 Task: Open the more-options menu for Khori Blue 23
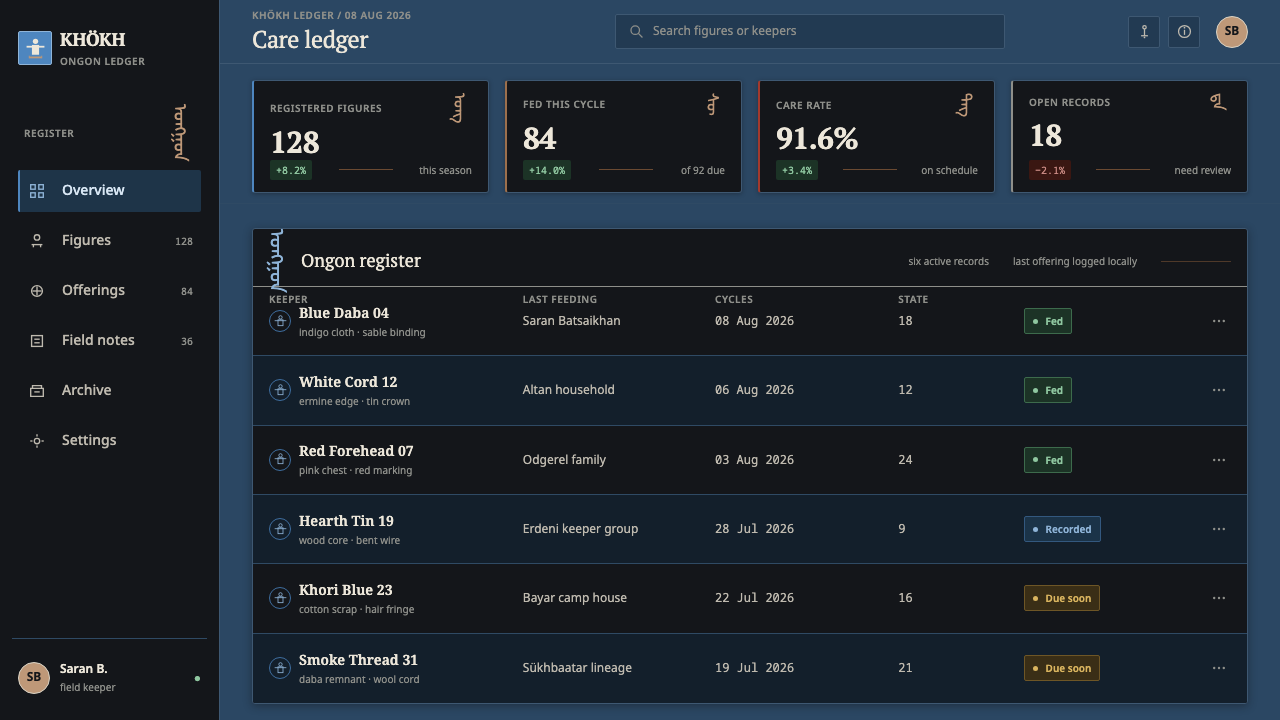click(1219, 598)
